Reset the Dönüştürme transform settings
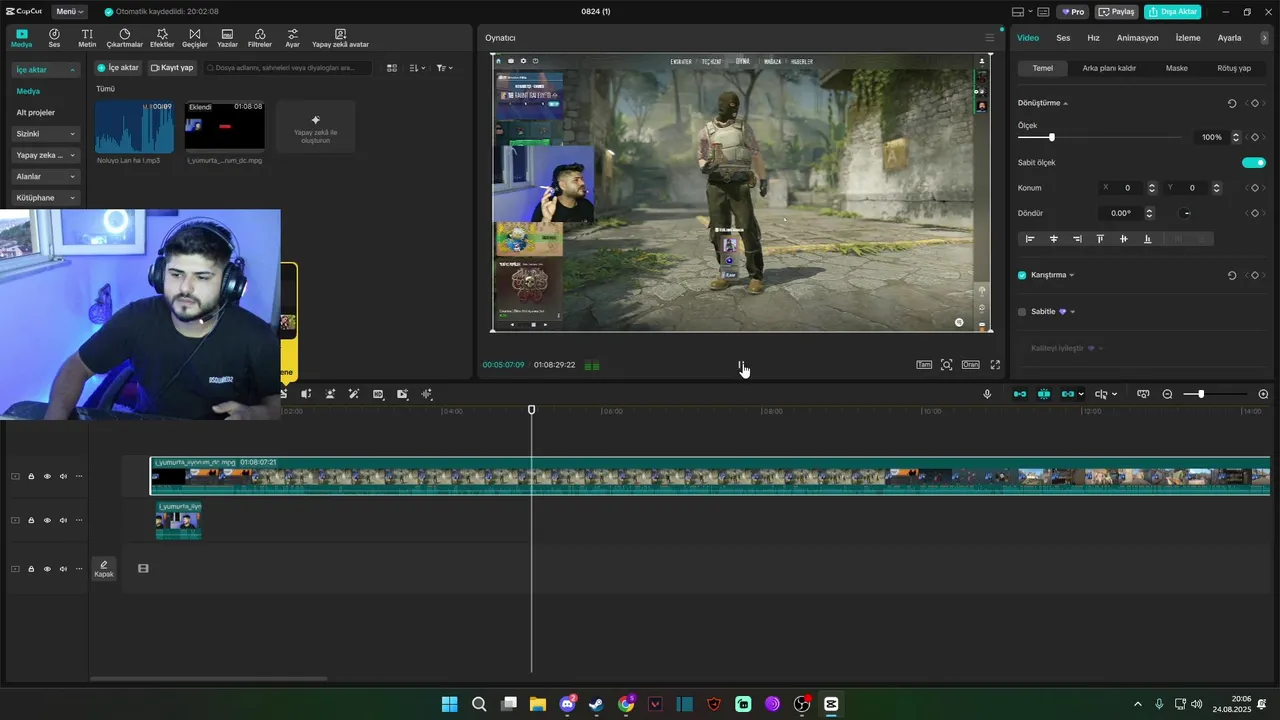The height and width of the screenshot is (720, 1280). (x=1231, y=103)
